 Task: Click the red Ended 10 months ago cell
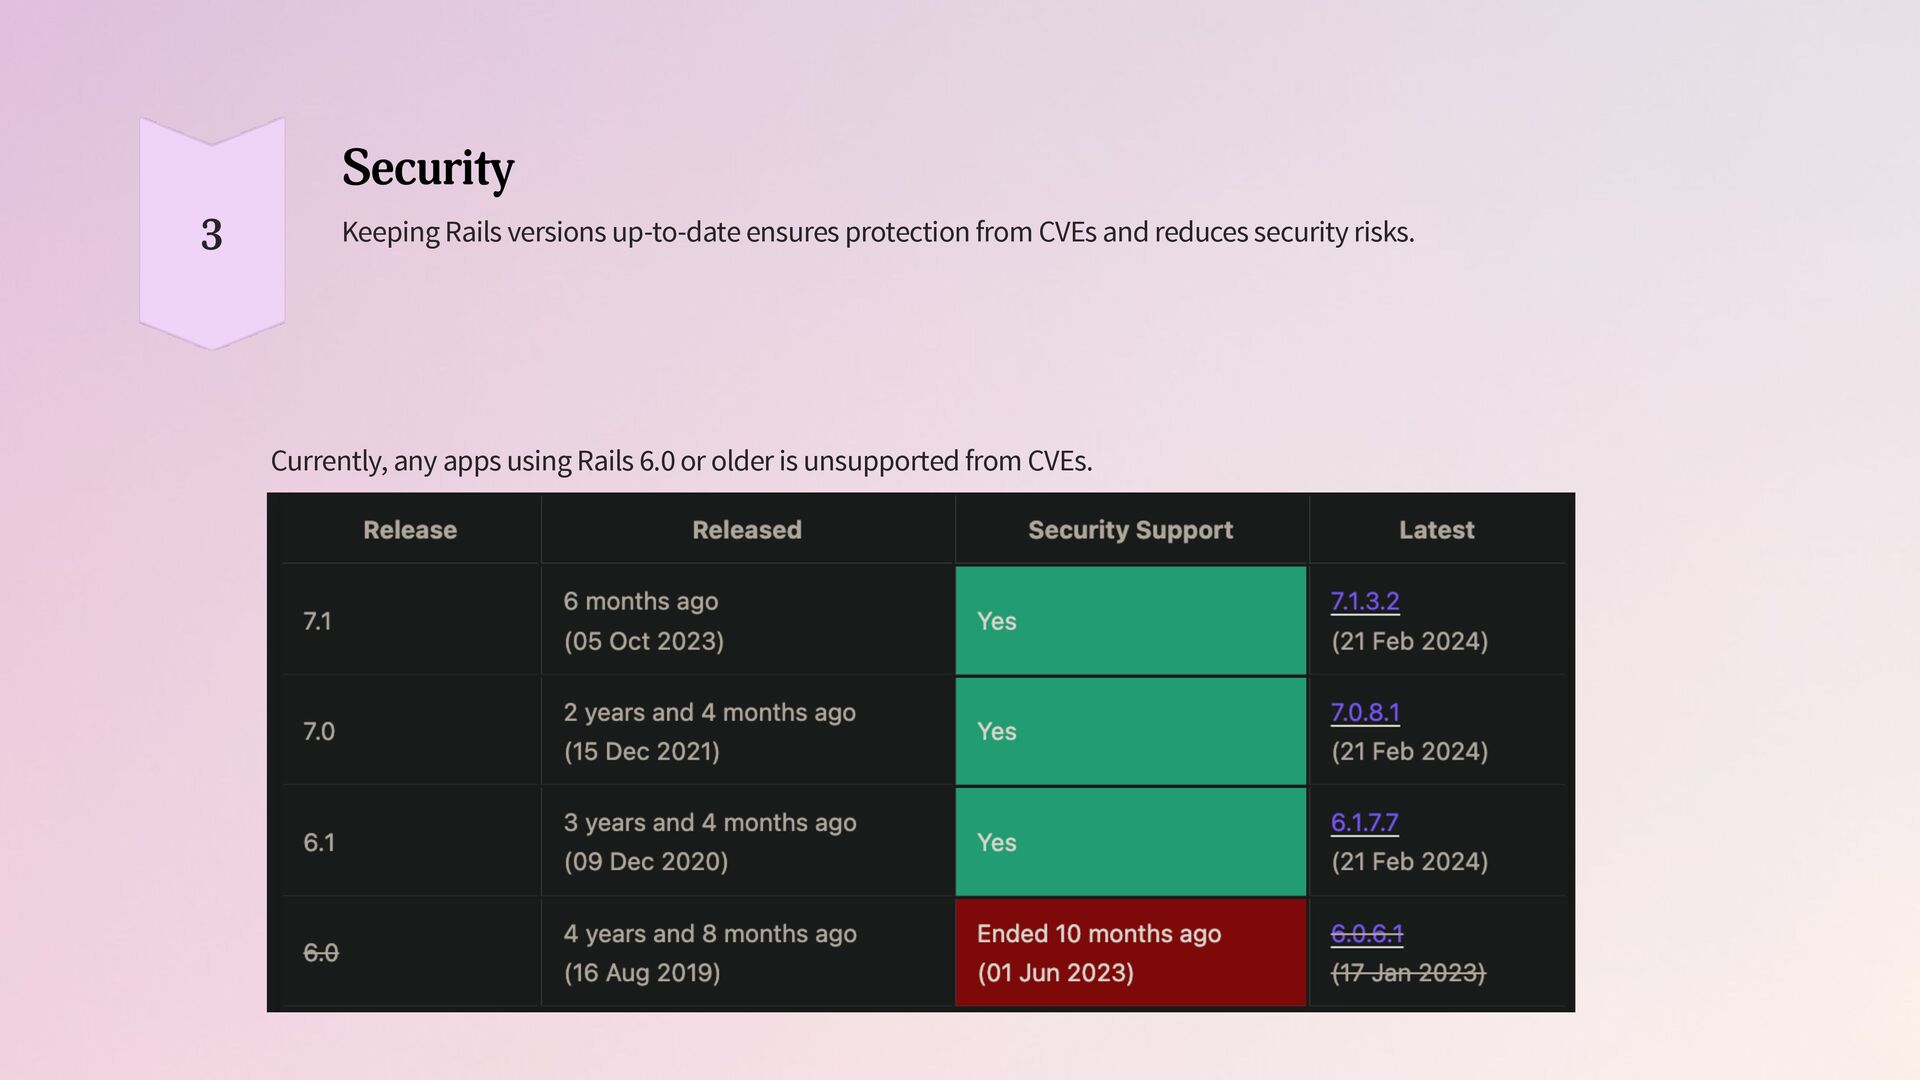pos(1130,952)
